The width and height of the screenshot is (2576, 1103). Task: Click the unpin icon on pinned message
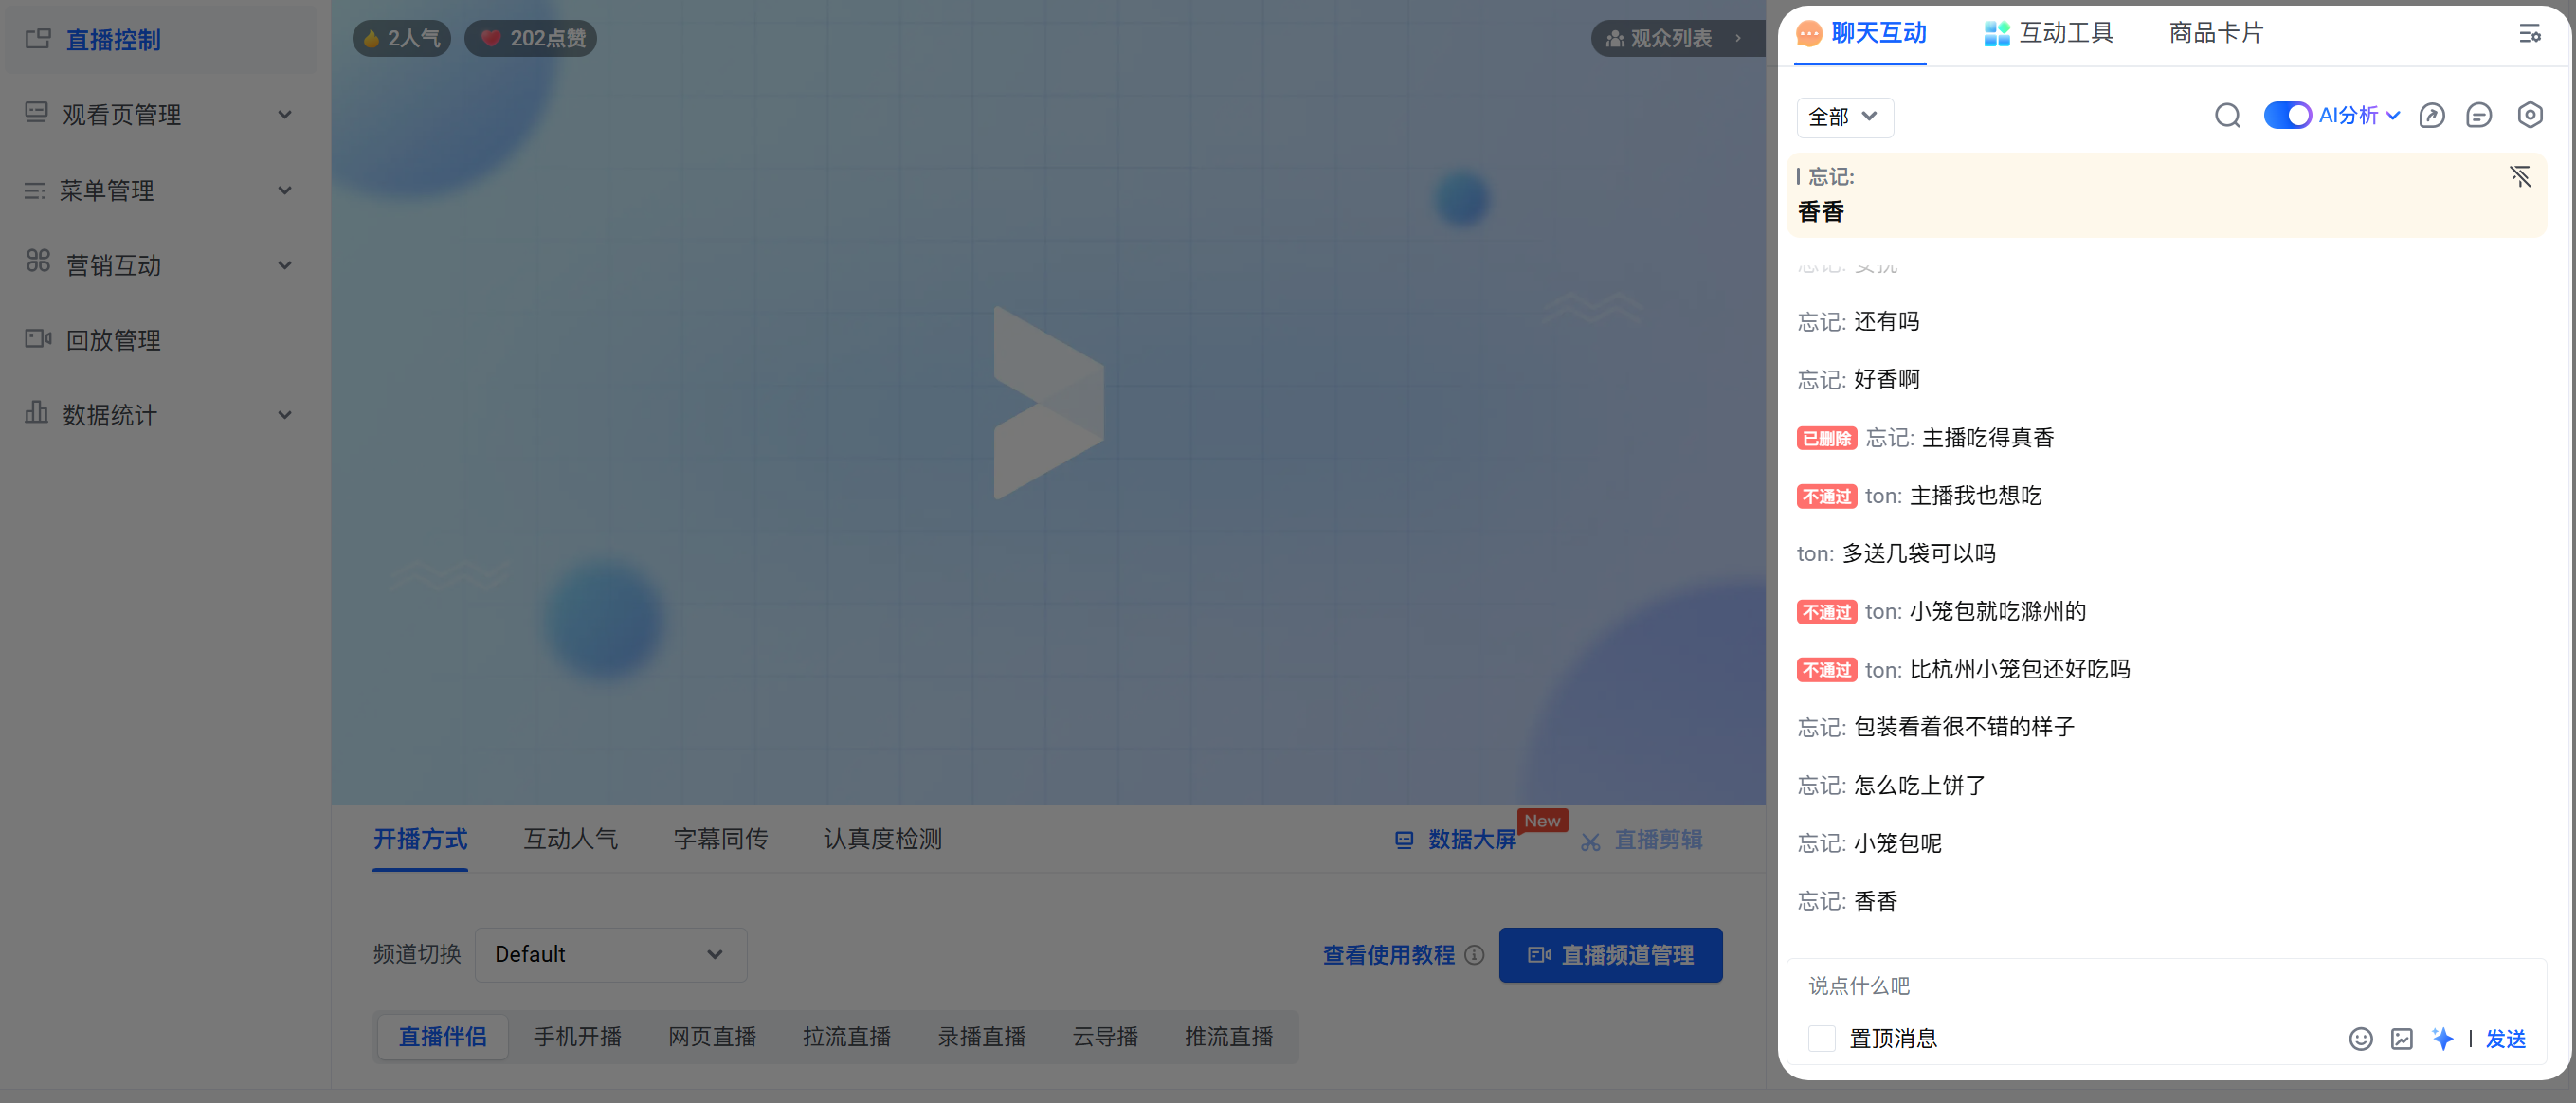(2520, 177)
